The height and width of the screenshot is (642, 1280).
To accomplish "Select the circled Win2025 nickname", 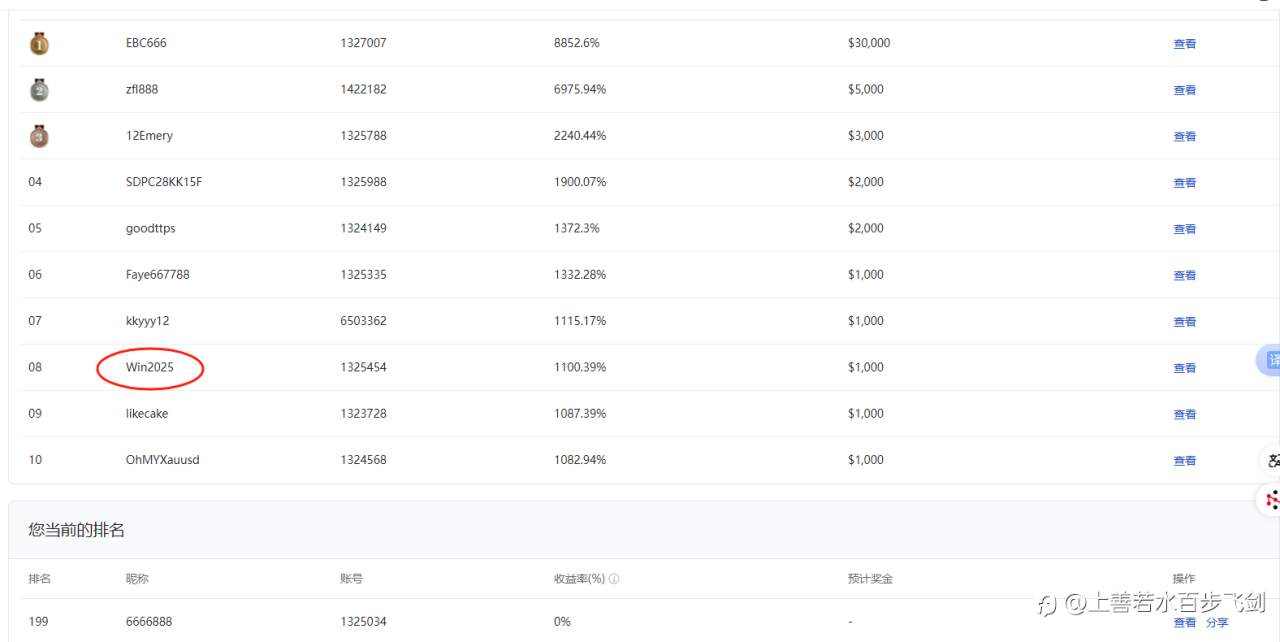I will coord(150,367).
